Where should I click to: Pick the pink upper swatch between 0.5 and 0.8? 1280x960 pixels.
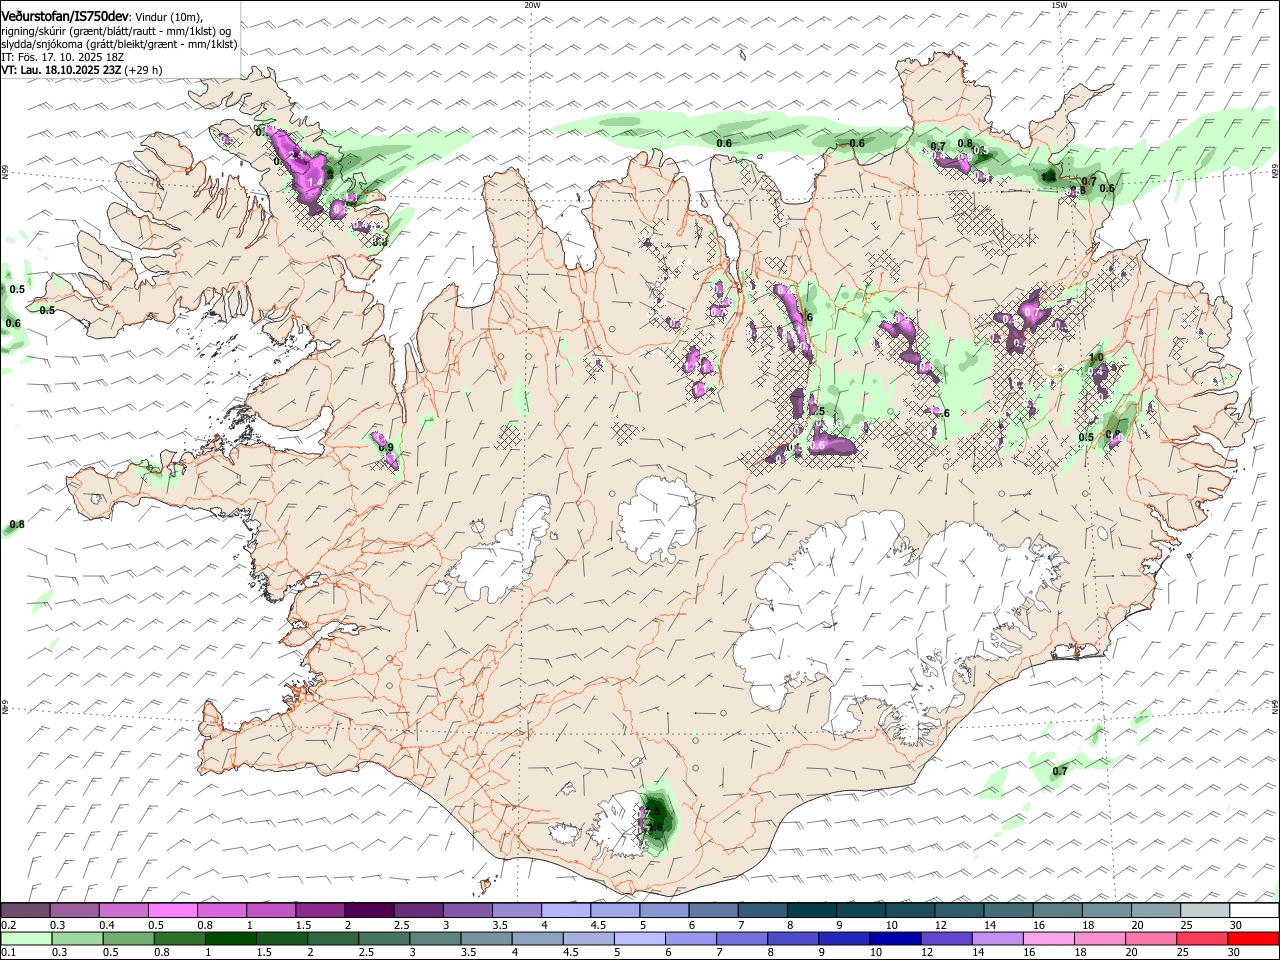(x=172, y=911)
